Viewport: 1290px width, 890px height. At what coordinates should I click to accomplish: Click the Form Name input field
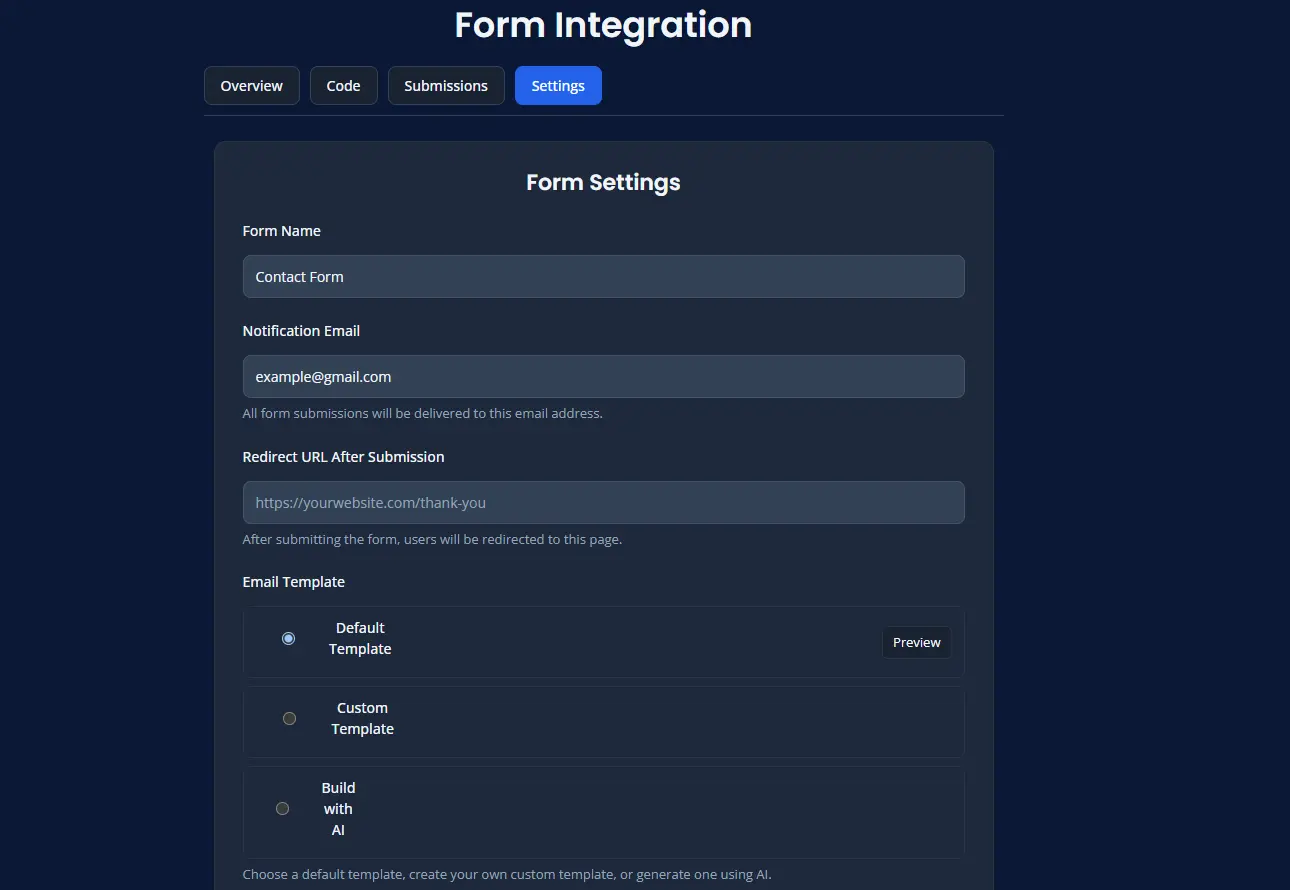tap(603, 276)
